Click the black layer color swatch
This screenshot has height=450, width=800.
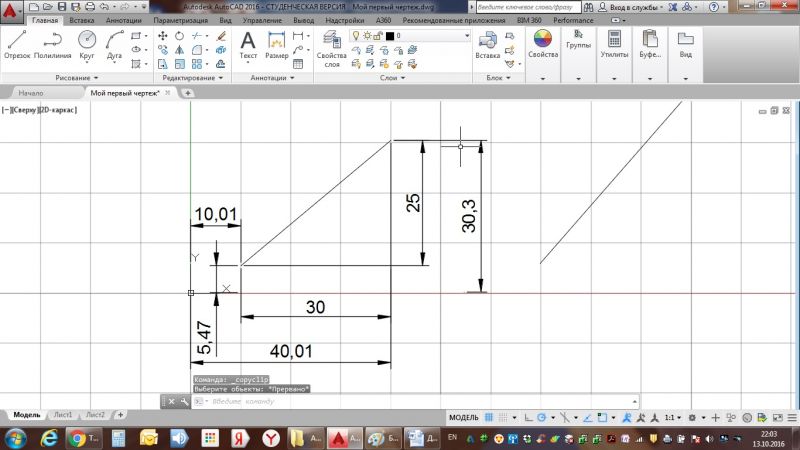pos(390,36)
